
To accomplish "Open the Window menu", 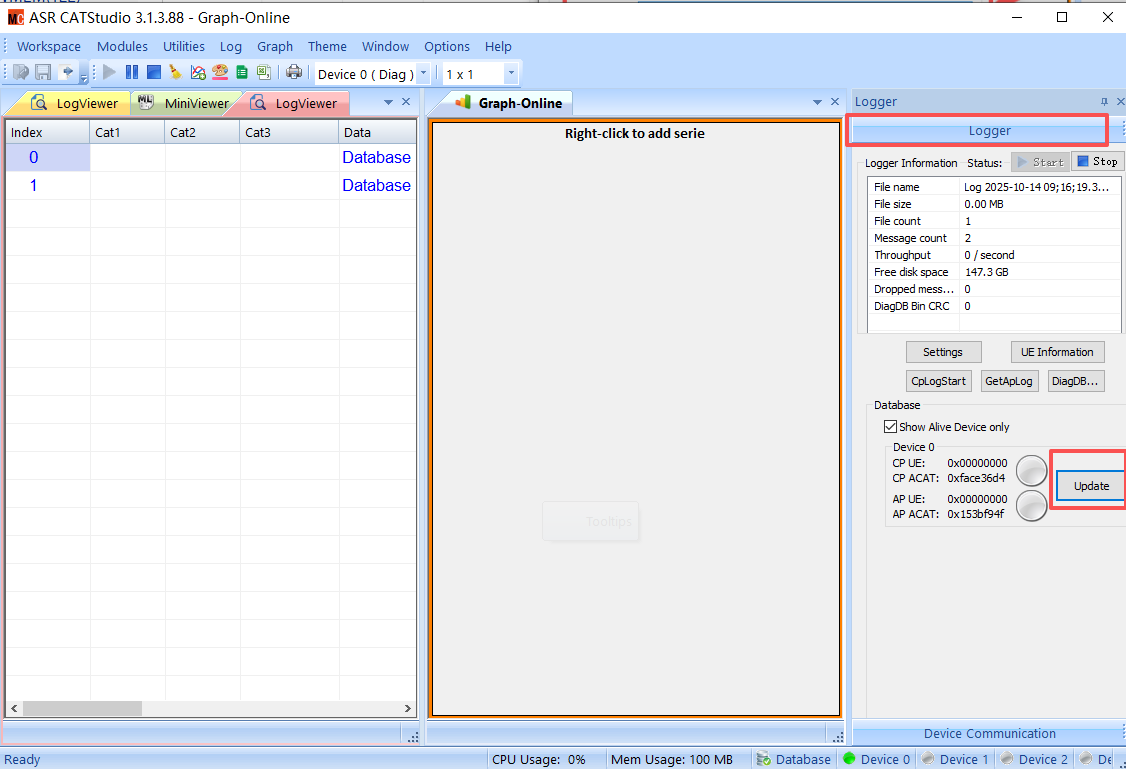I will point(386,47).
